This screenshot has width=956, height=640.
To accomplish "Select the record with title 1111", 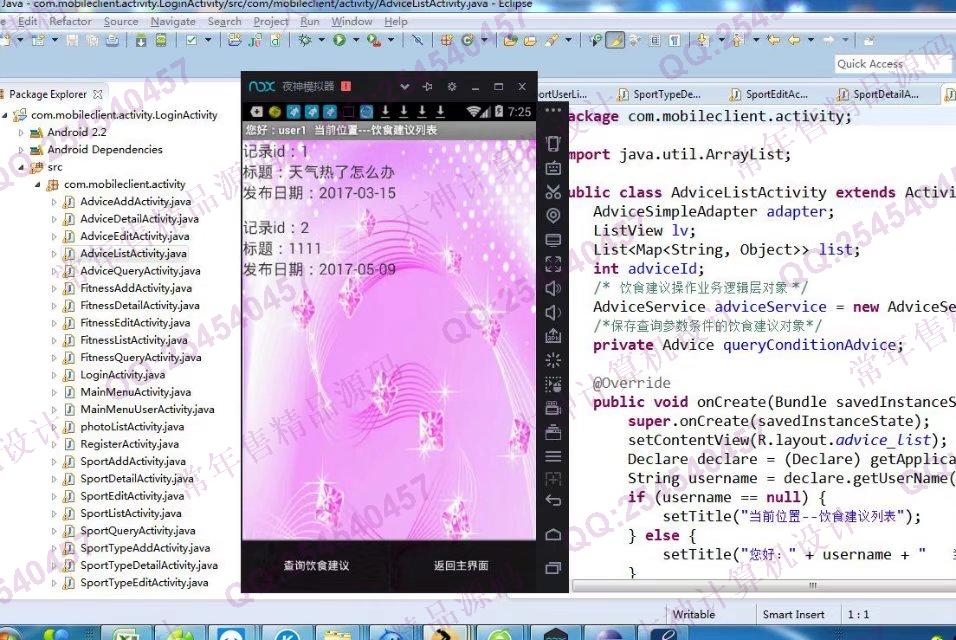I will tap(389, 249).
